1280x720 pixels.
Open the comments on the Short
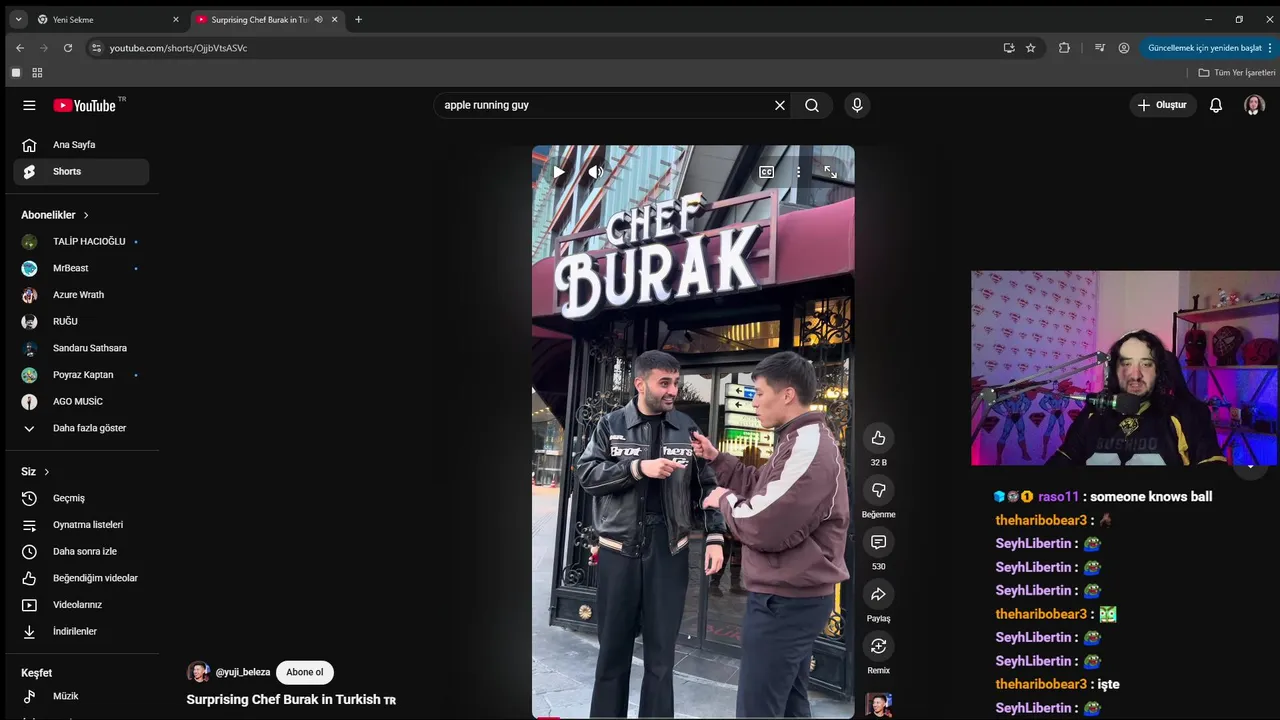point(878,542)
